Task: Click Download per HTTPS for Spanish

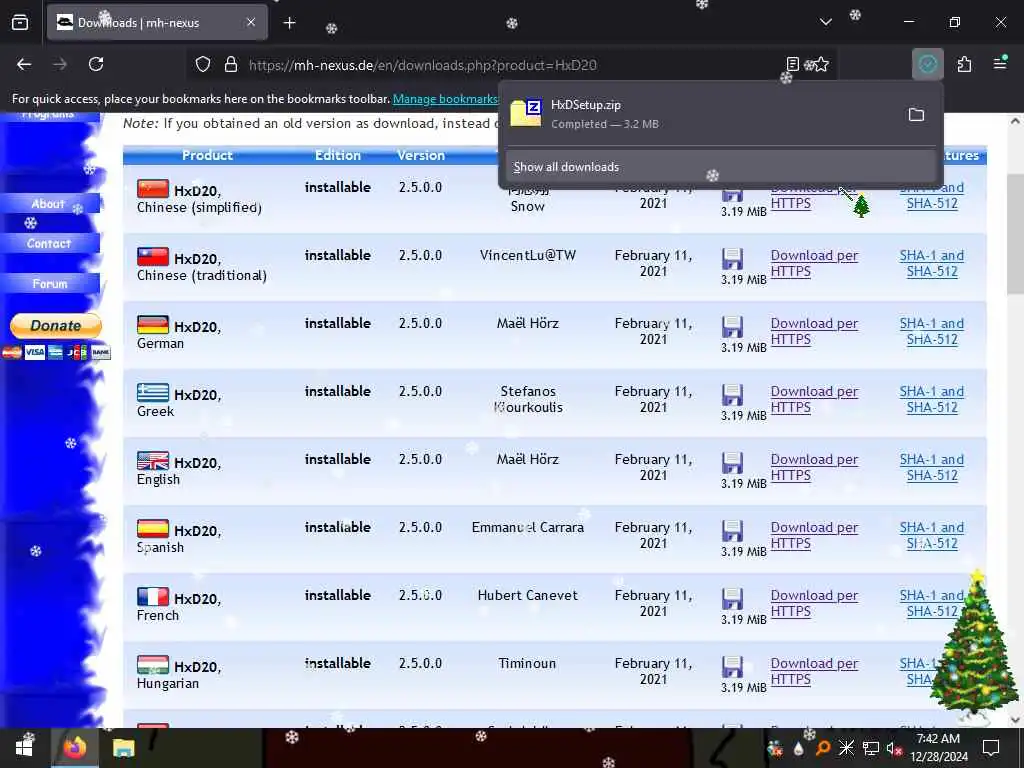Action: (x=814, y=535)
